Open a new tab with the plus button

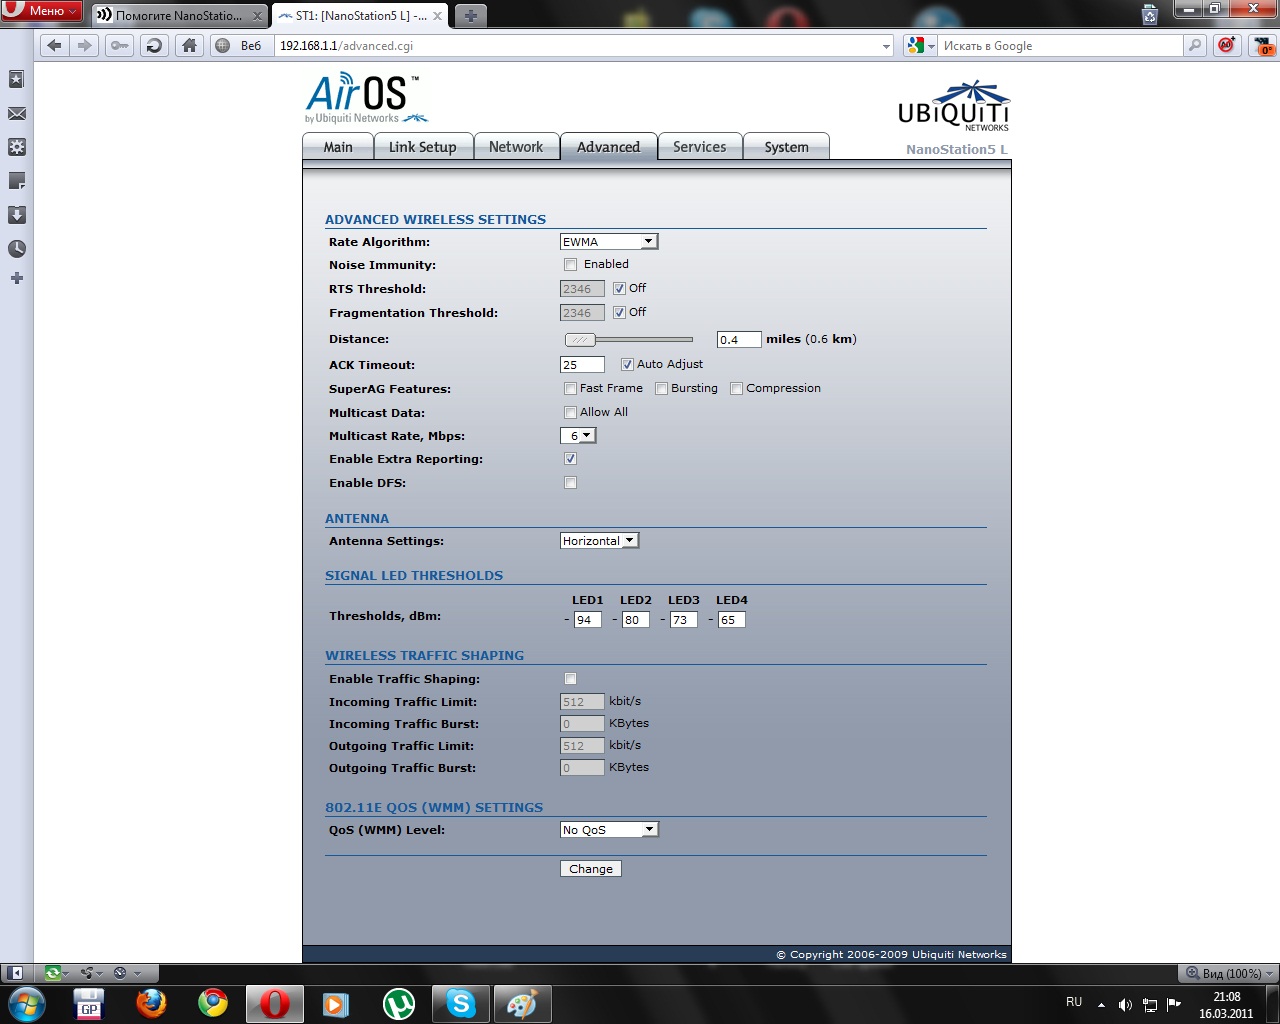[x=470, y=15]
